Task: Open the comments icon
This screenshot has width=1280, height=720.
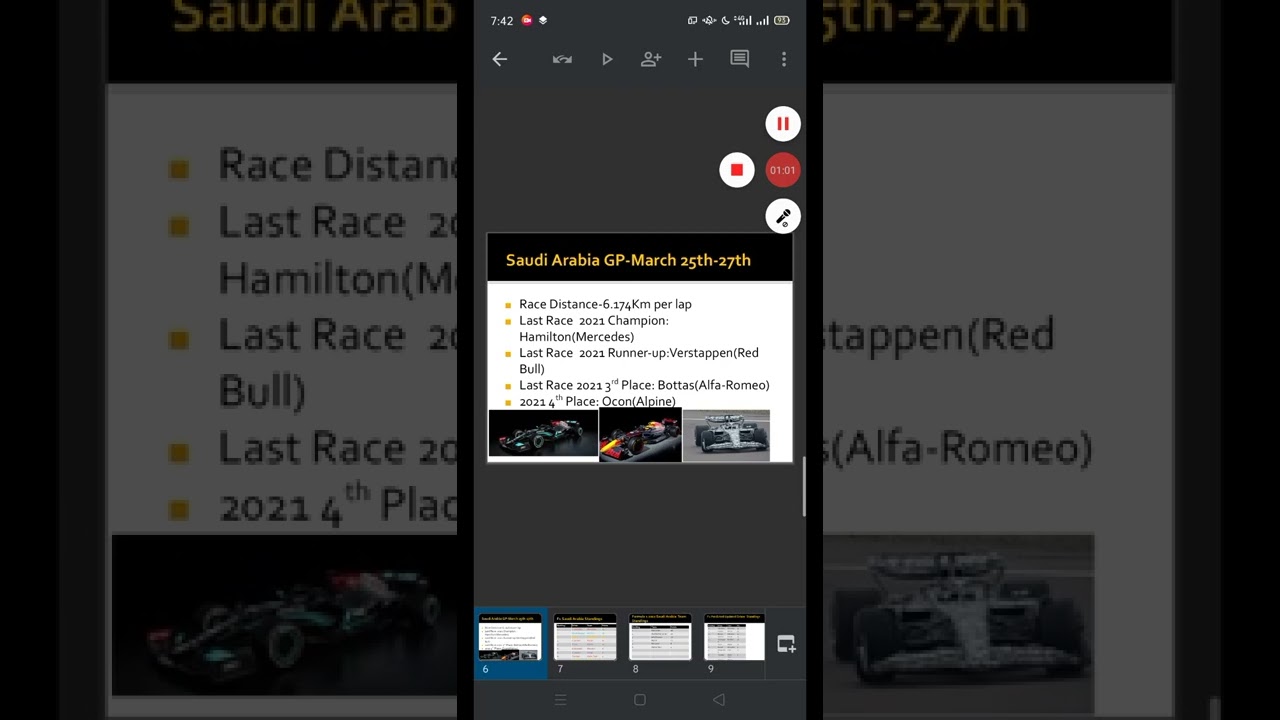Action: (740, 59)
